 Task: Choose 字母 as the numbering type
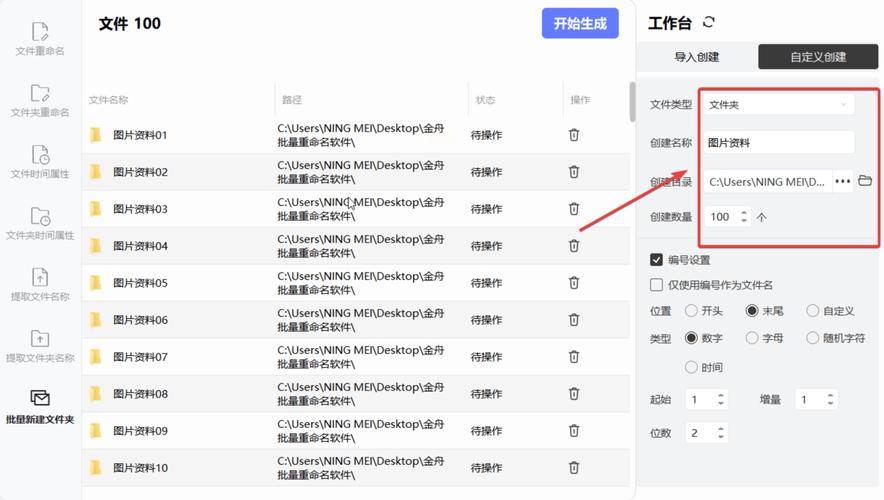point(752,338)
